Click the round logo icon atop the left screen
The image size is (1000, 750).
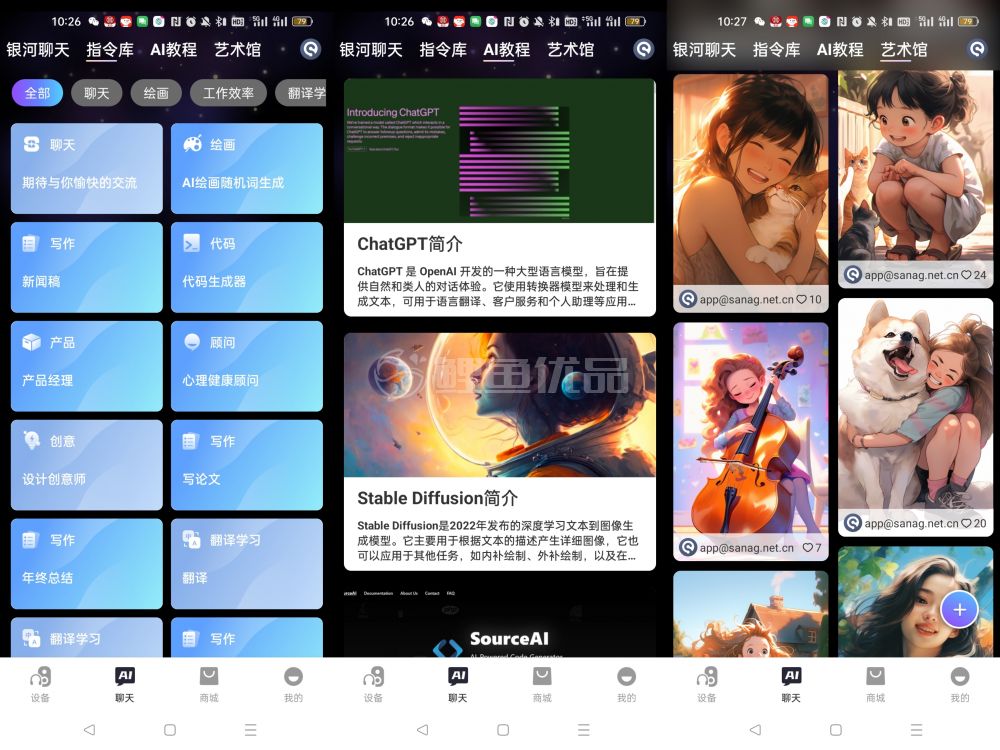point(311,49)
